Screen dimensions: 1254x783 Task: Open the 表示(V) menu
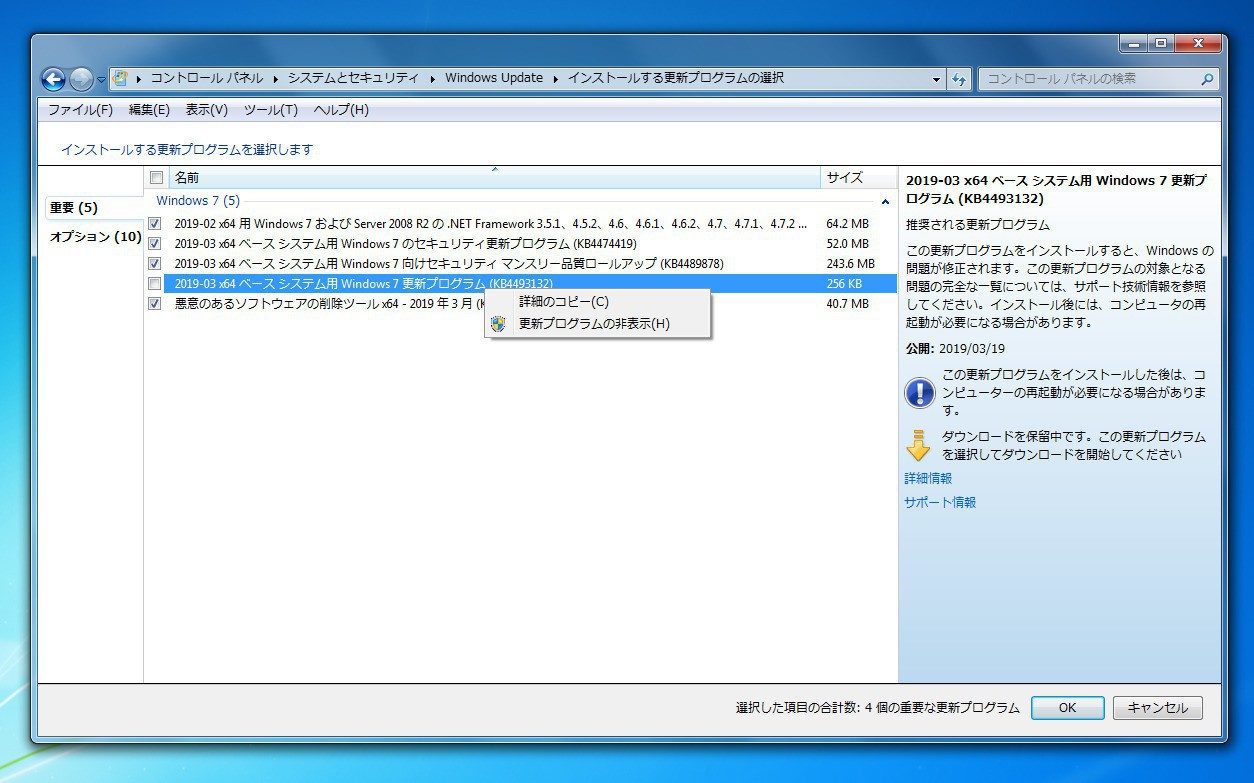click(x=207, y=110)
